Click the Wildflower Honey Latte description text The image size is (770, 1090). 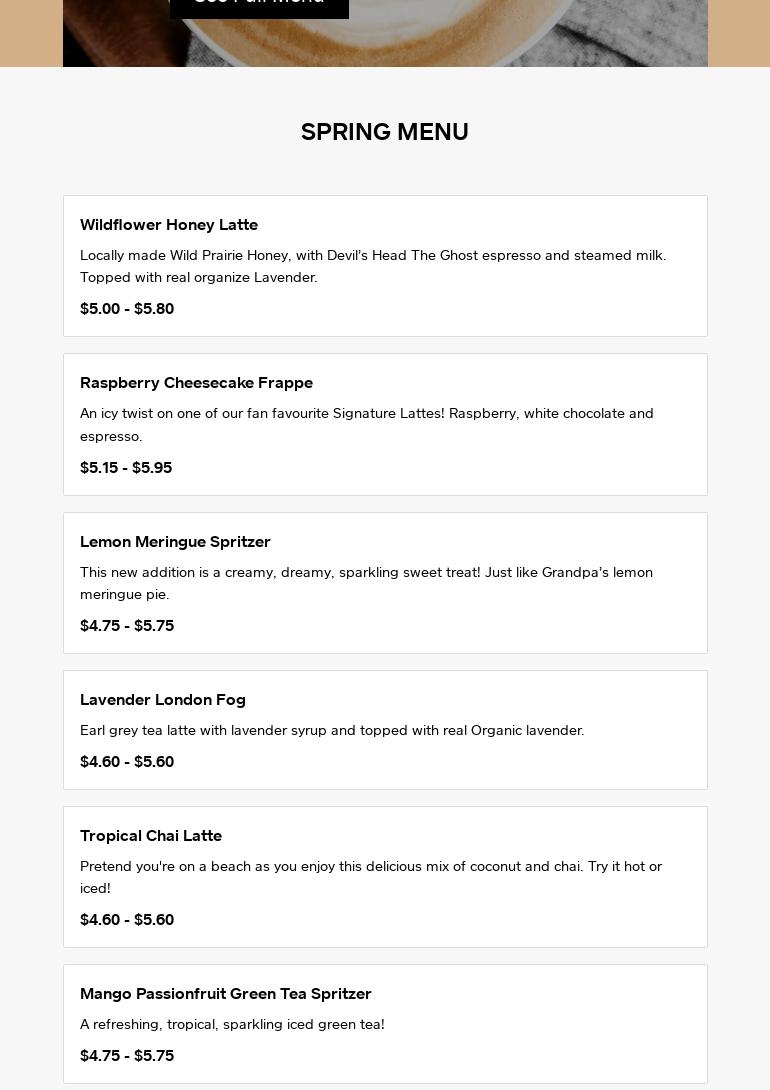373,266
